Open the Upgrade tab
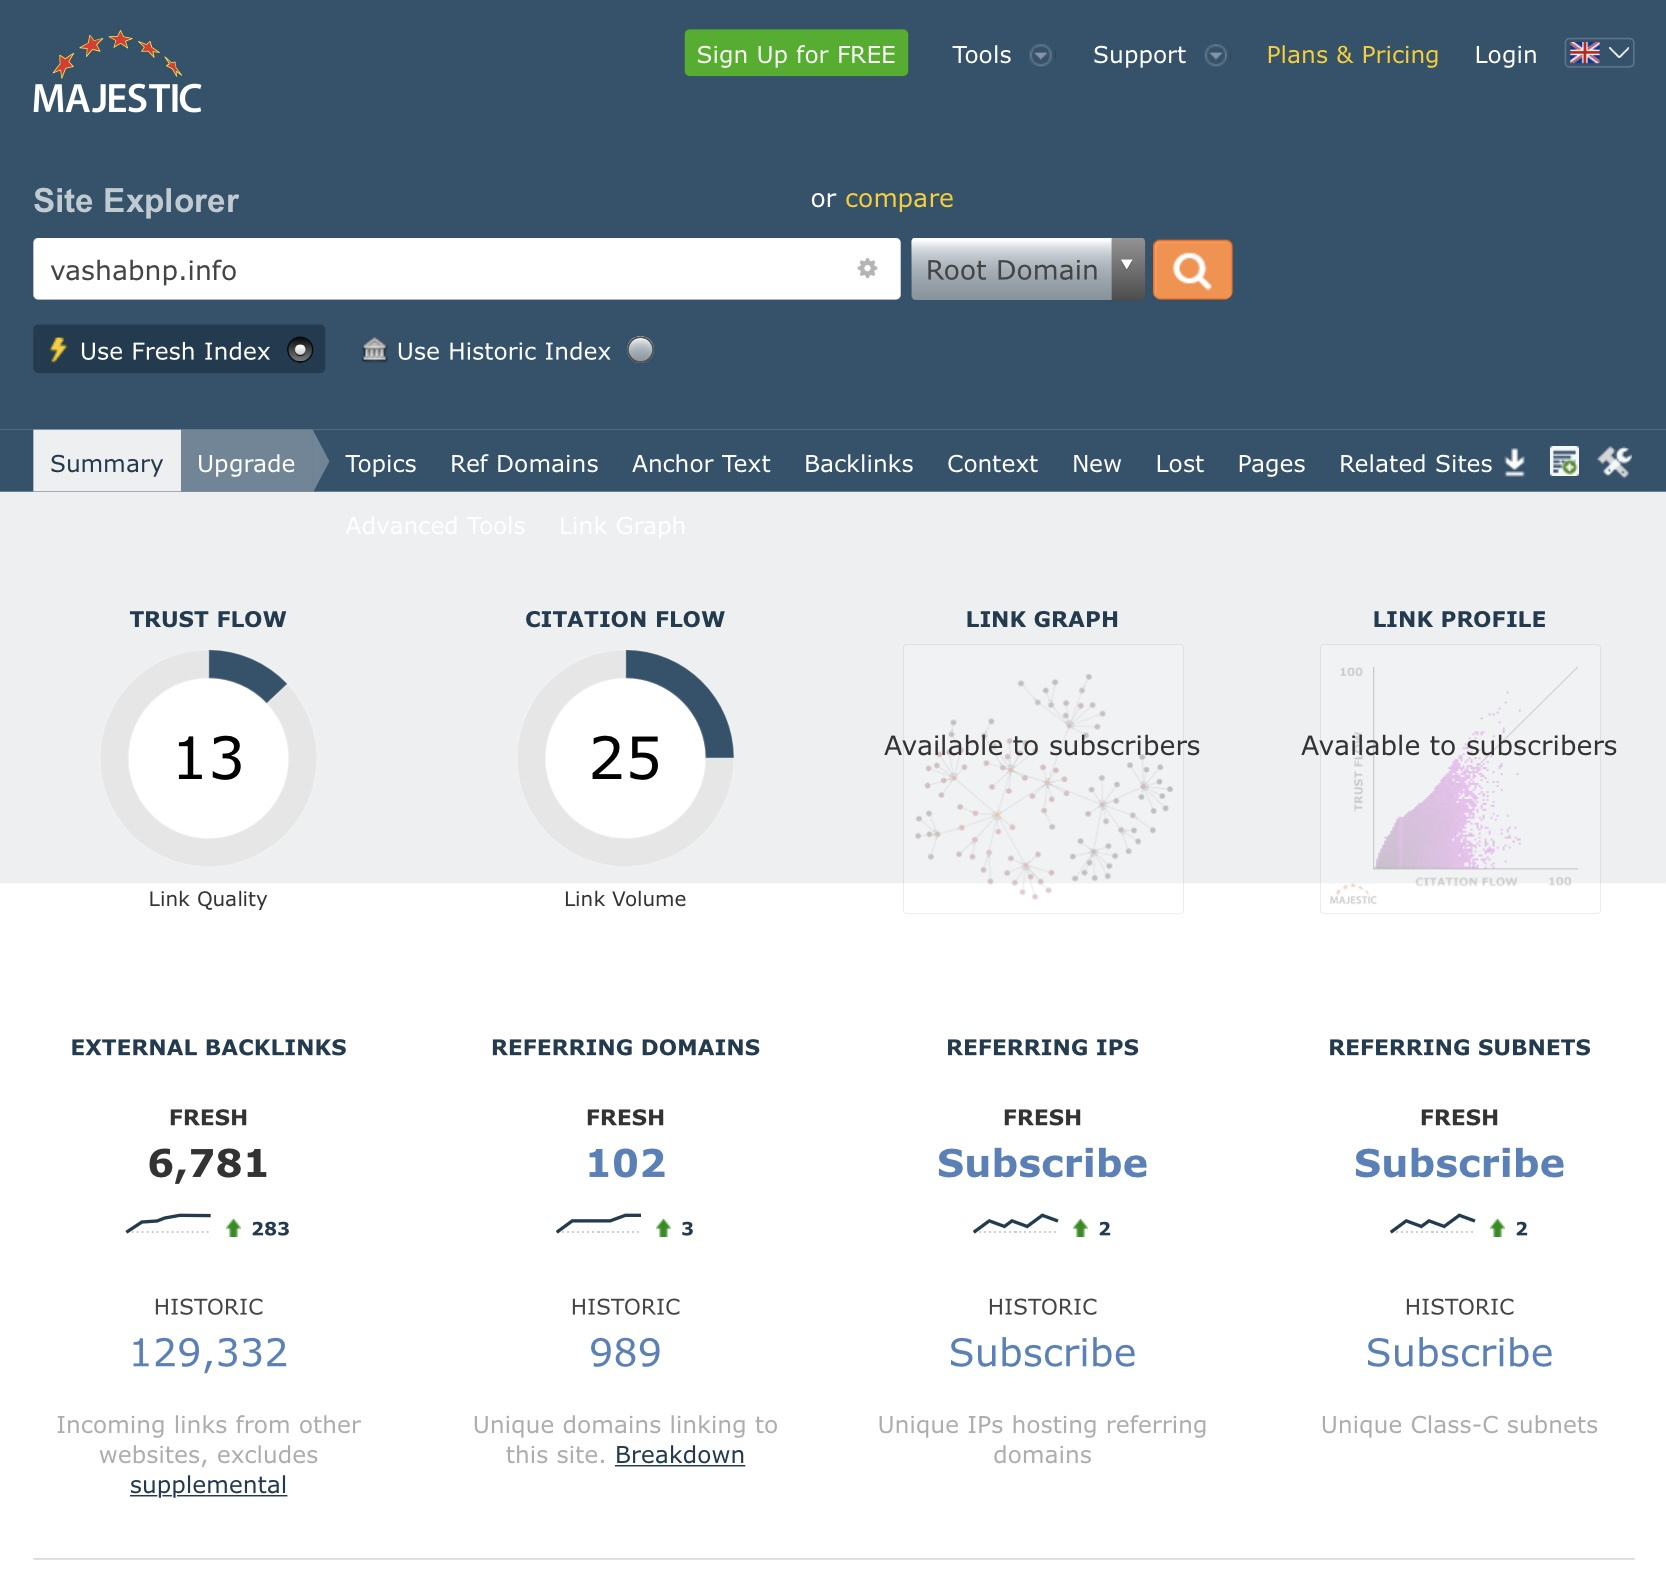This screenshot has width=1666, height=1569. coord(246,463)
